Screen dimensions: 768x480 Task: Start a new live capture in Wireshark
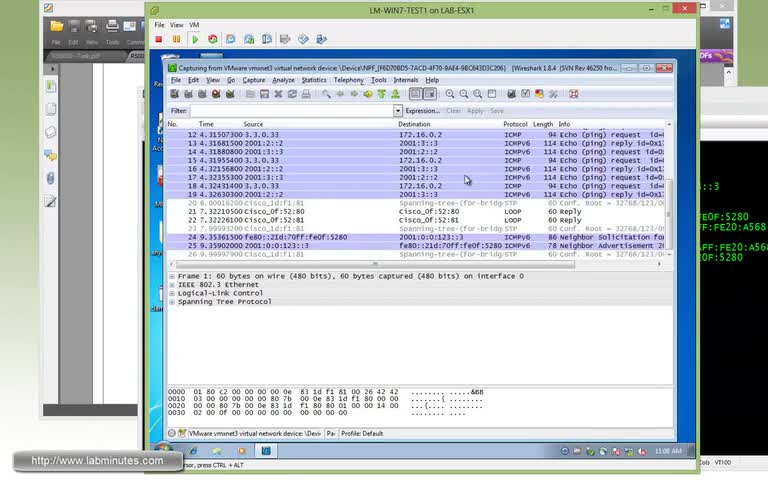pyautogui.click(x=201, y=94)
